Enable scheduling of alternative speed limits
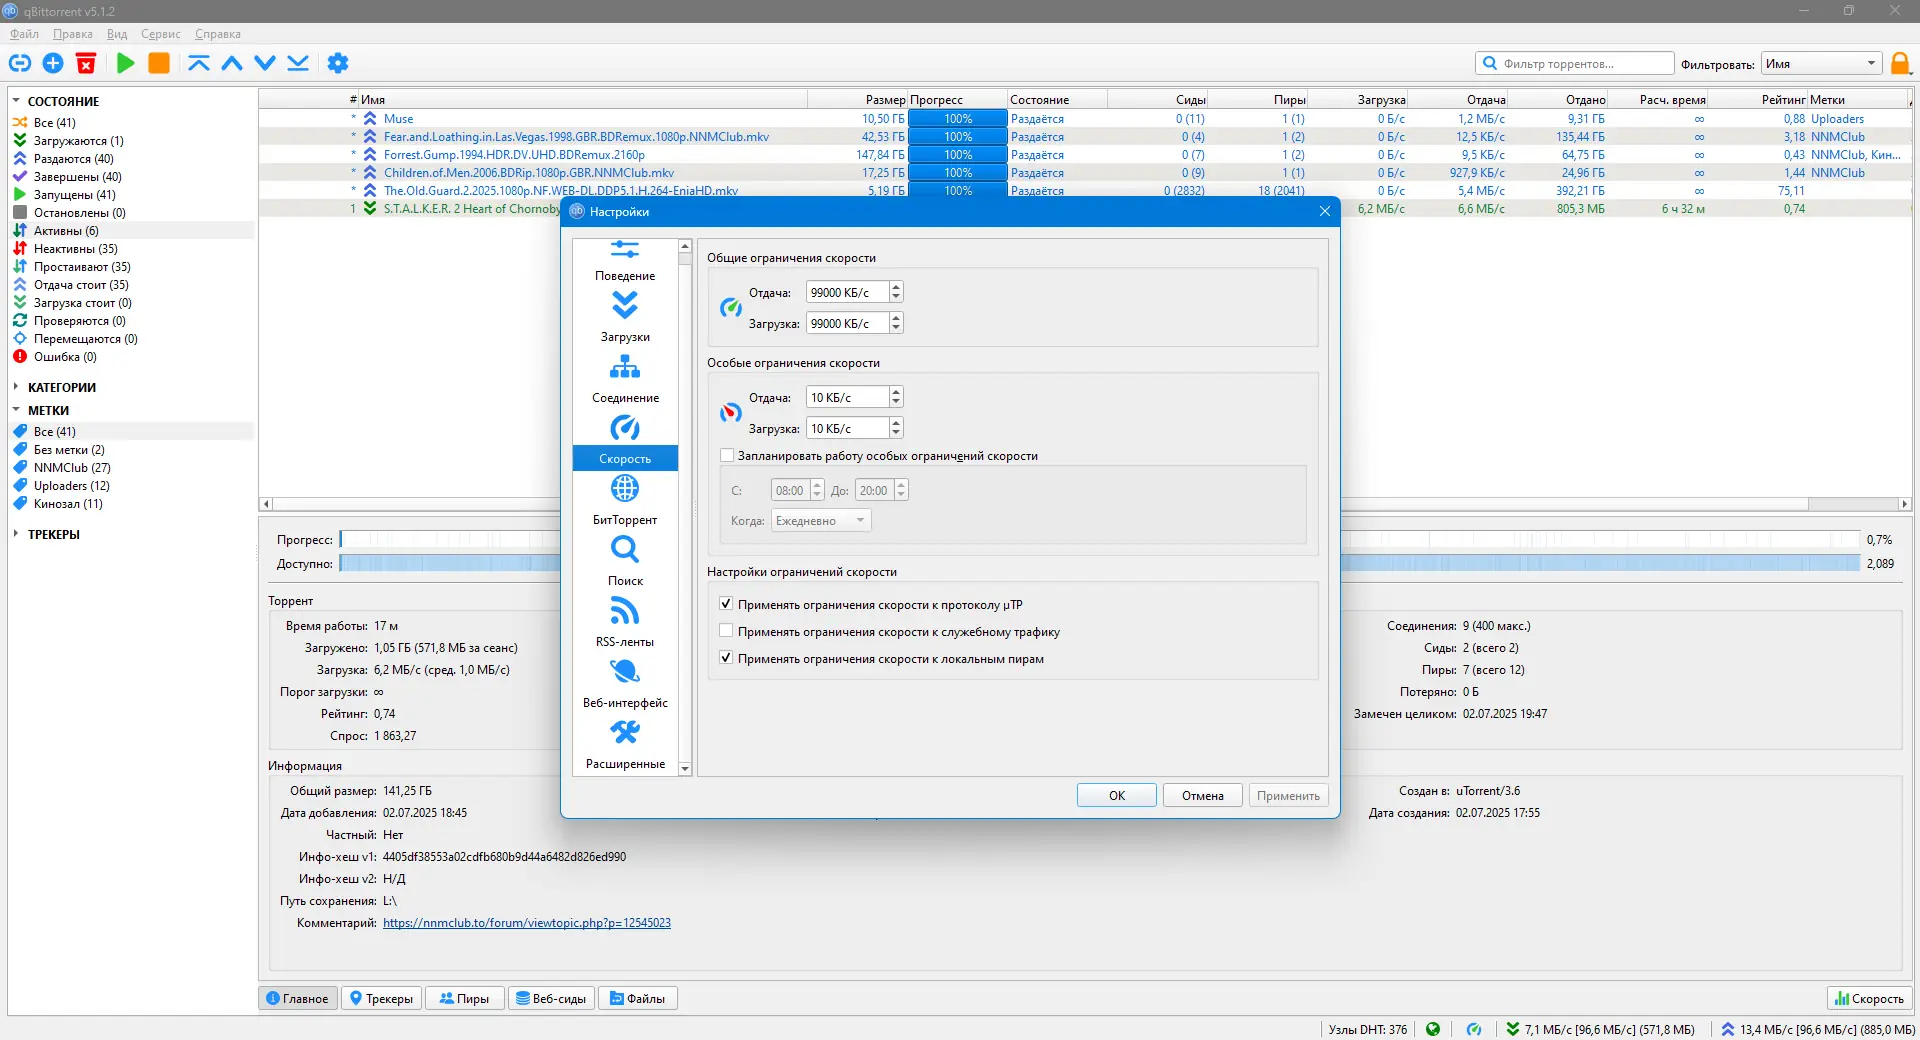Viewport: 1920px width, 1040px height. (727, 456)
